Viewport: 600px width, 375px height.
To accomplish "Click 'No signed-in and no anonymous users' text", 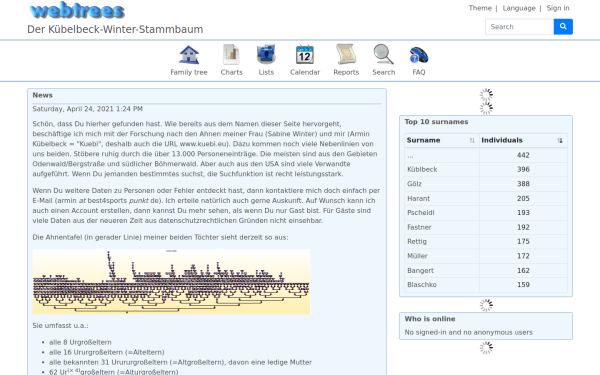I will click(x=468, y=332).
